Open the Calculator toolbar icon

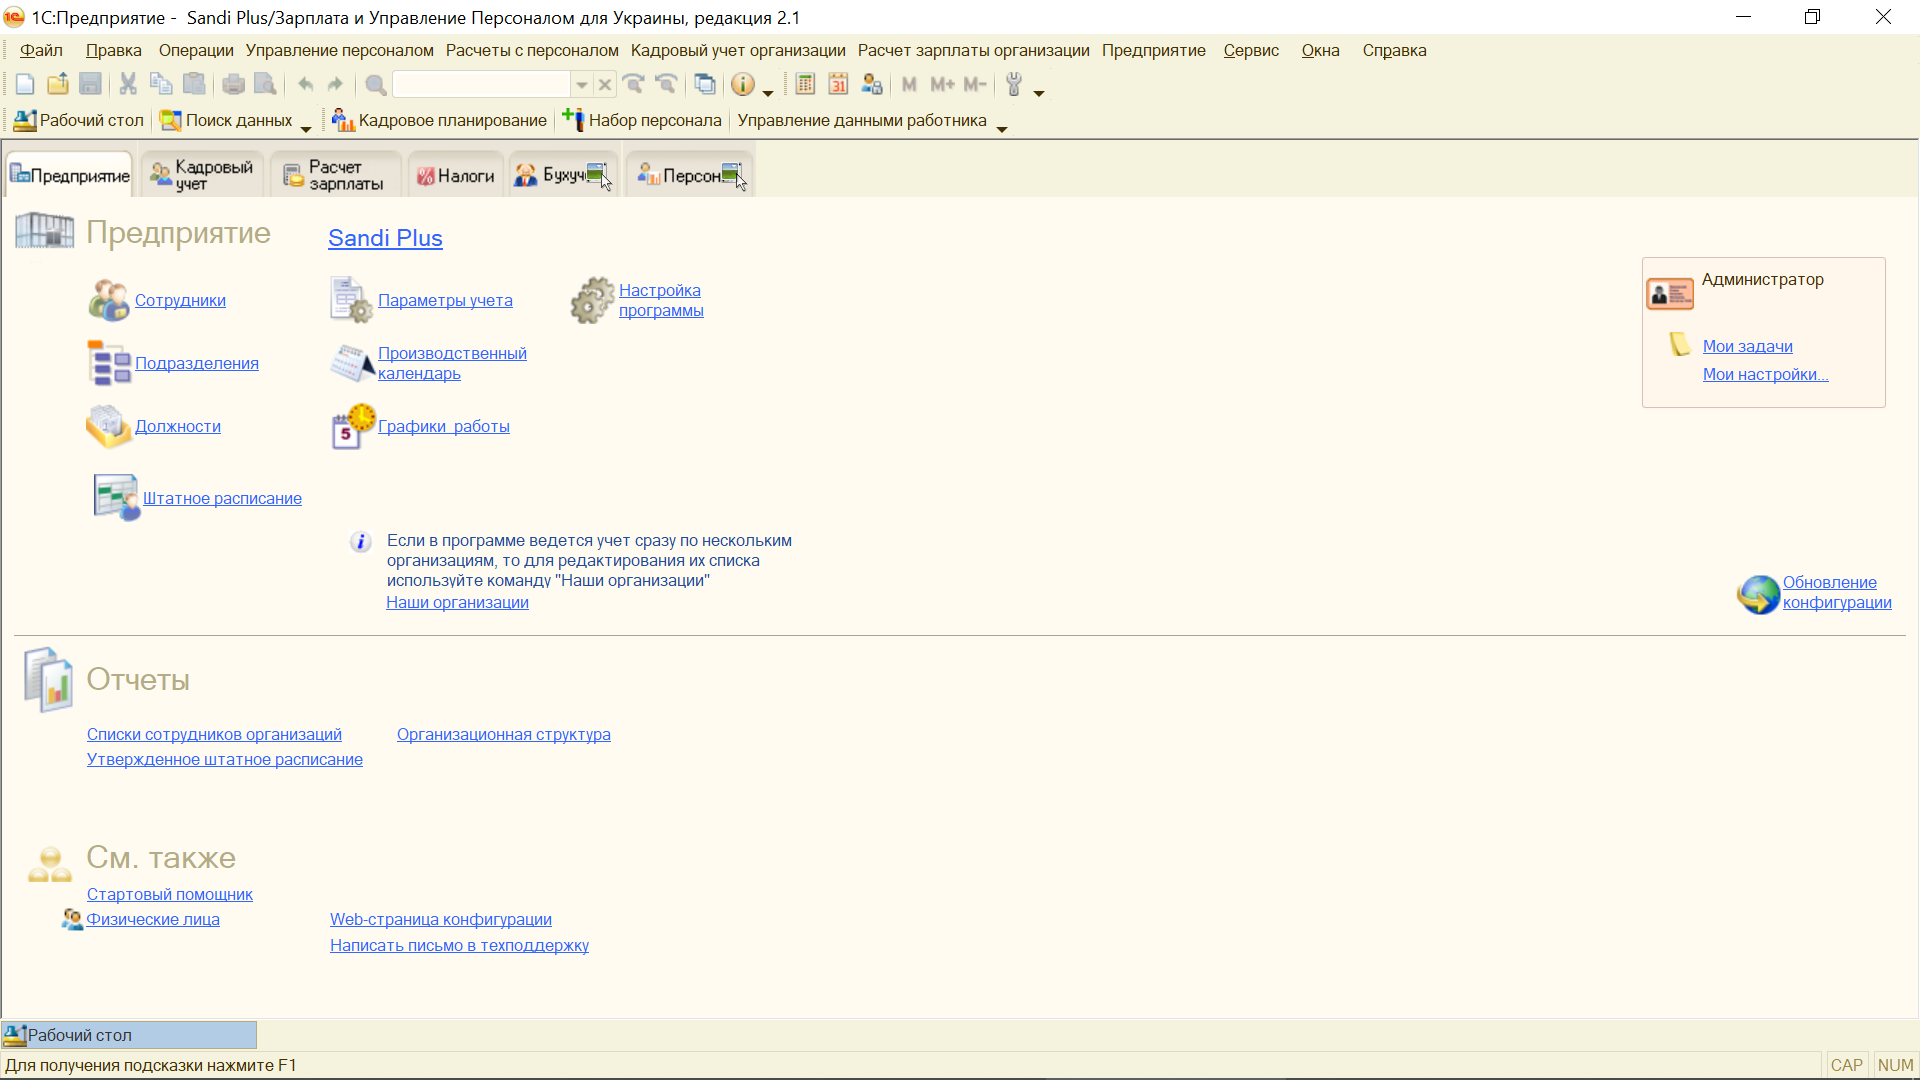point(805,85)
